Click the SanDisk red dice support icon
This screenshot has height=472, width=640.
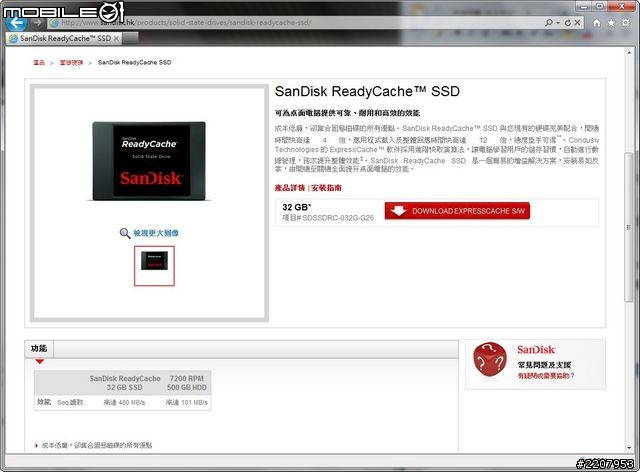click(490, 359)
